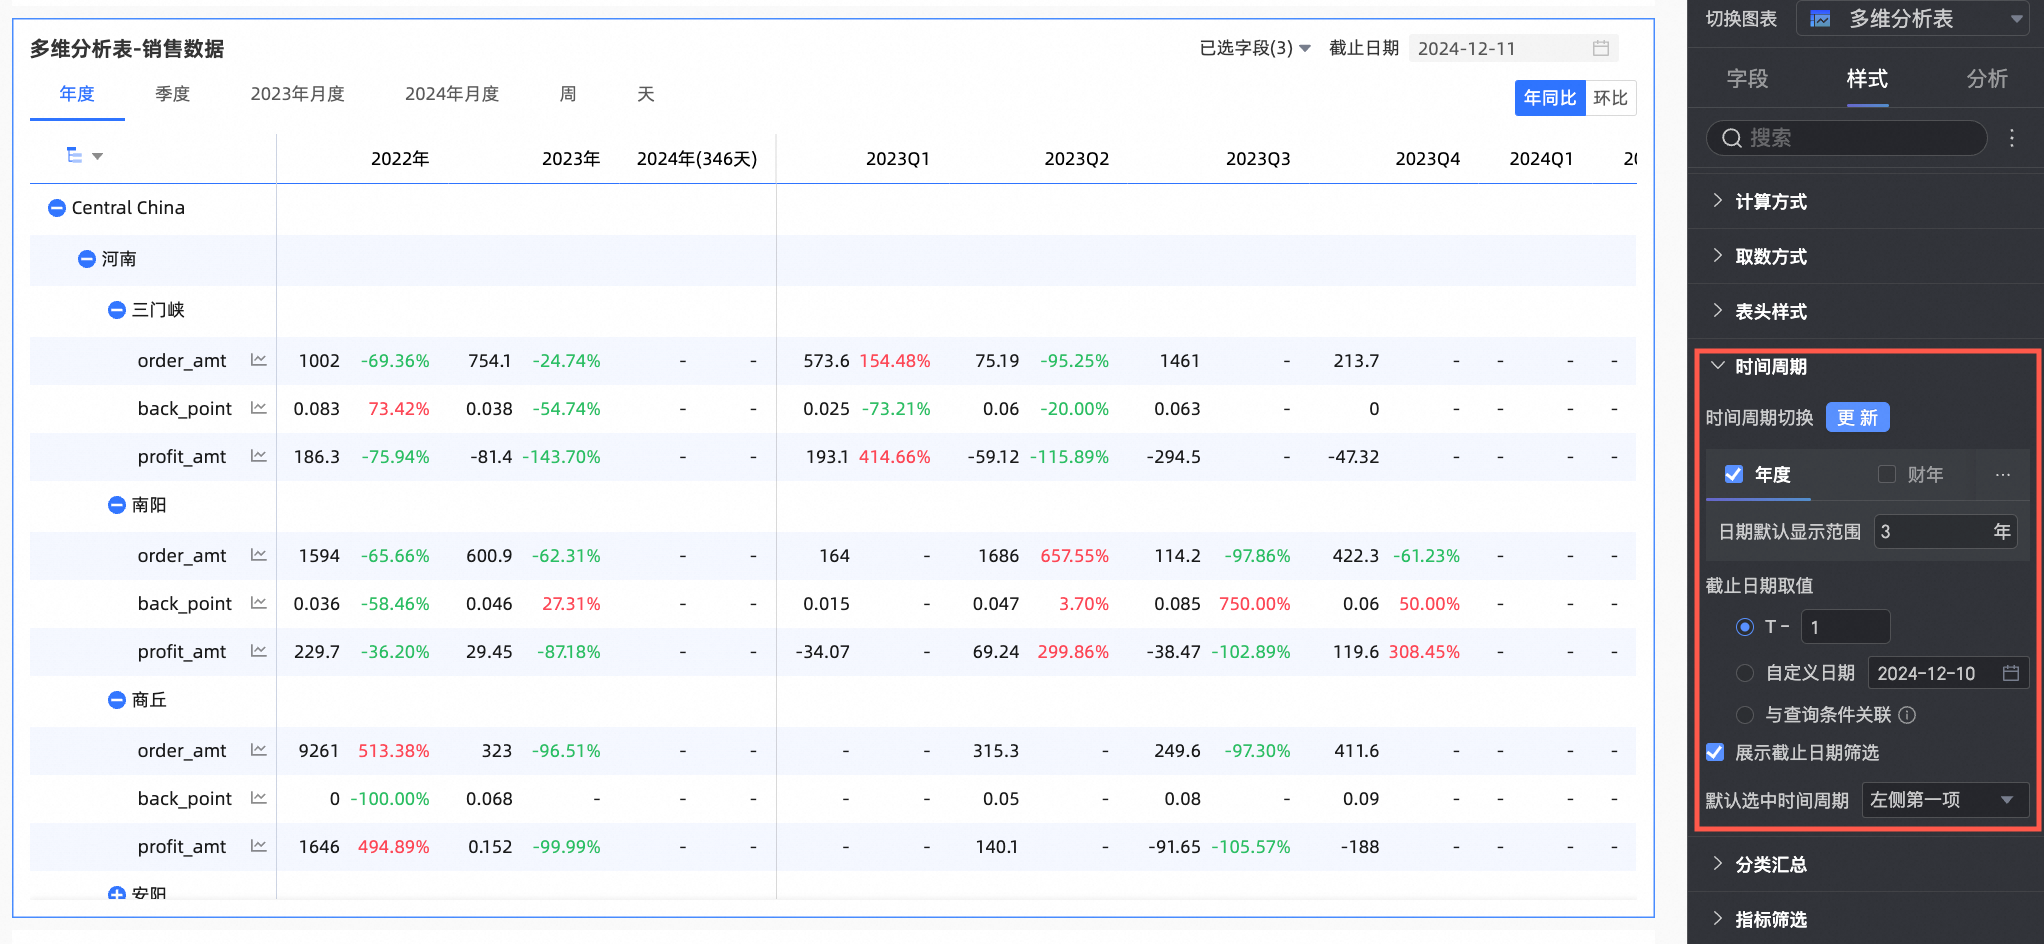The width and height of the screenshot is (2044, 944).
Task: Select the 与查询条件关联 radio option
Action: click(x=1745, y=715)
